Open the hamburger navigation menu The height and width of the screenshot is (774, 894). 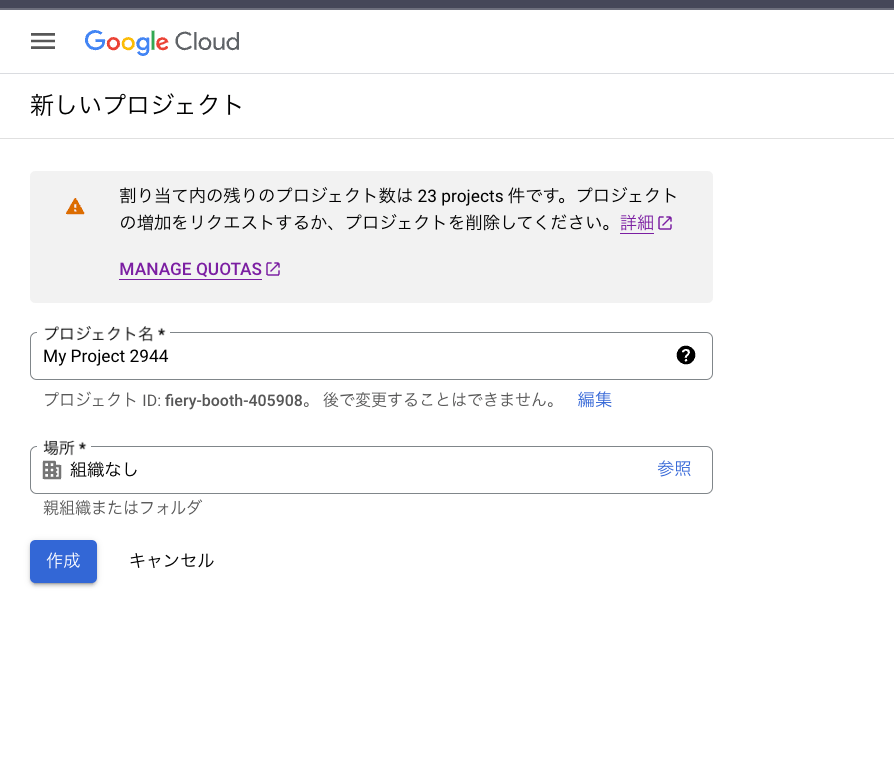43,41
